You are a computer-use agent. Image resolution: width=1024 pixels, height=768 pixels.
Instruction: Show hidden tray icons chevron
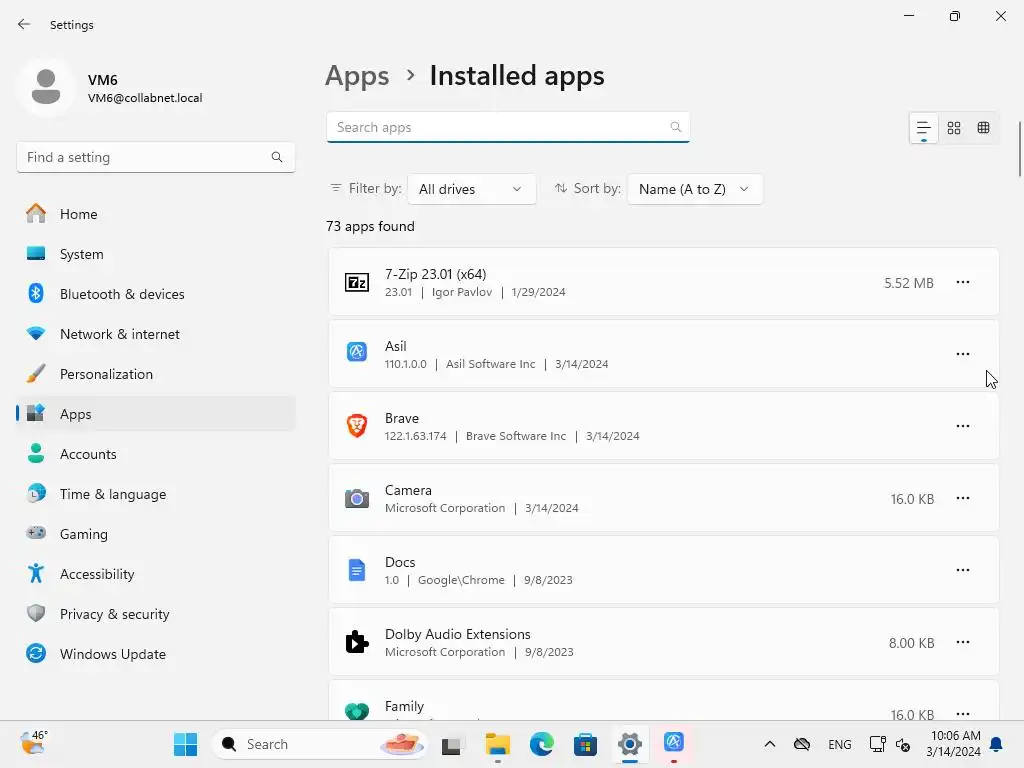770,744
